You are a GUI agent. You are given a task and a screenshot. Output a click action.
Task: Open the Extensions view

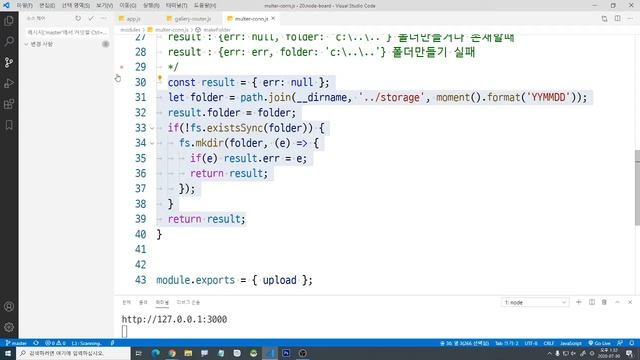pyautogui.click(x=9, y=104)
